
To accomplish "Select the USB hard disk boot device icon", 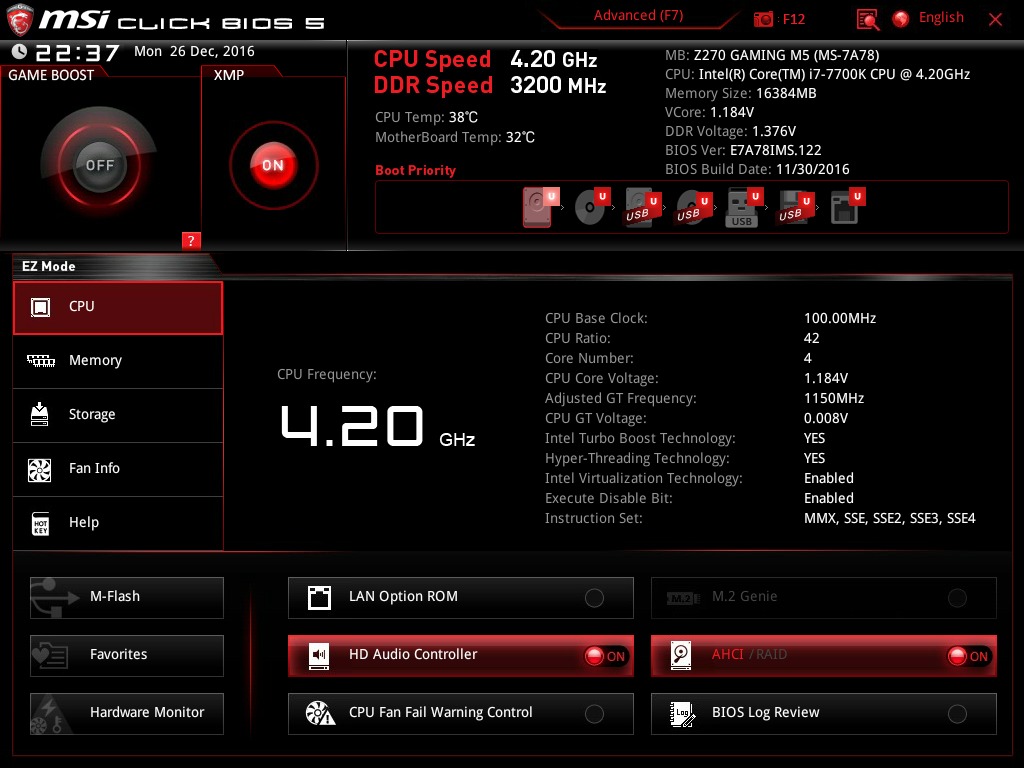I will [643, 207].
